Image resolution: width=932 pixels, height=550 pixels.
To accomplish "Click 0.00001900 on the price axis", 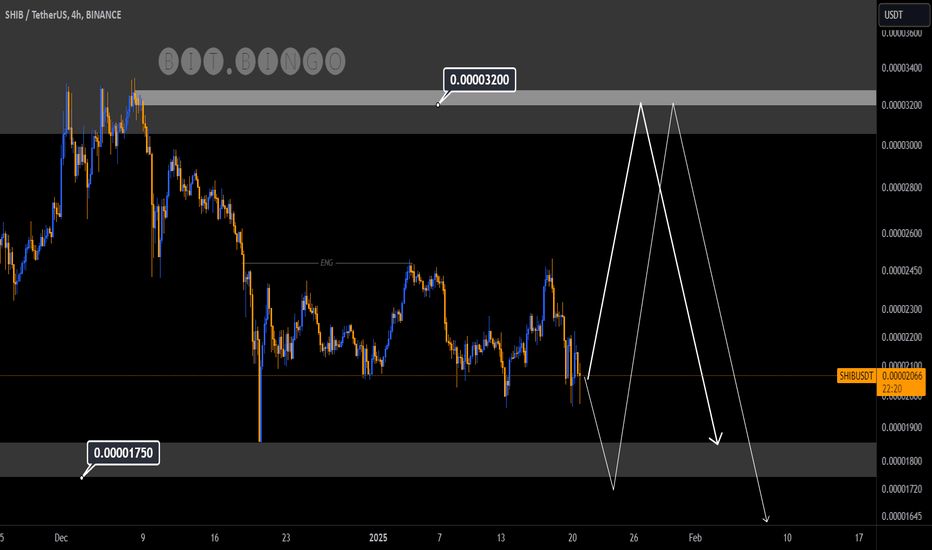I will [x=902, y=428].
